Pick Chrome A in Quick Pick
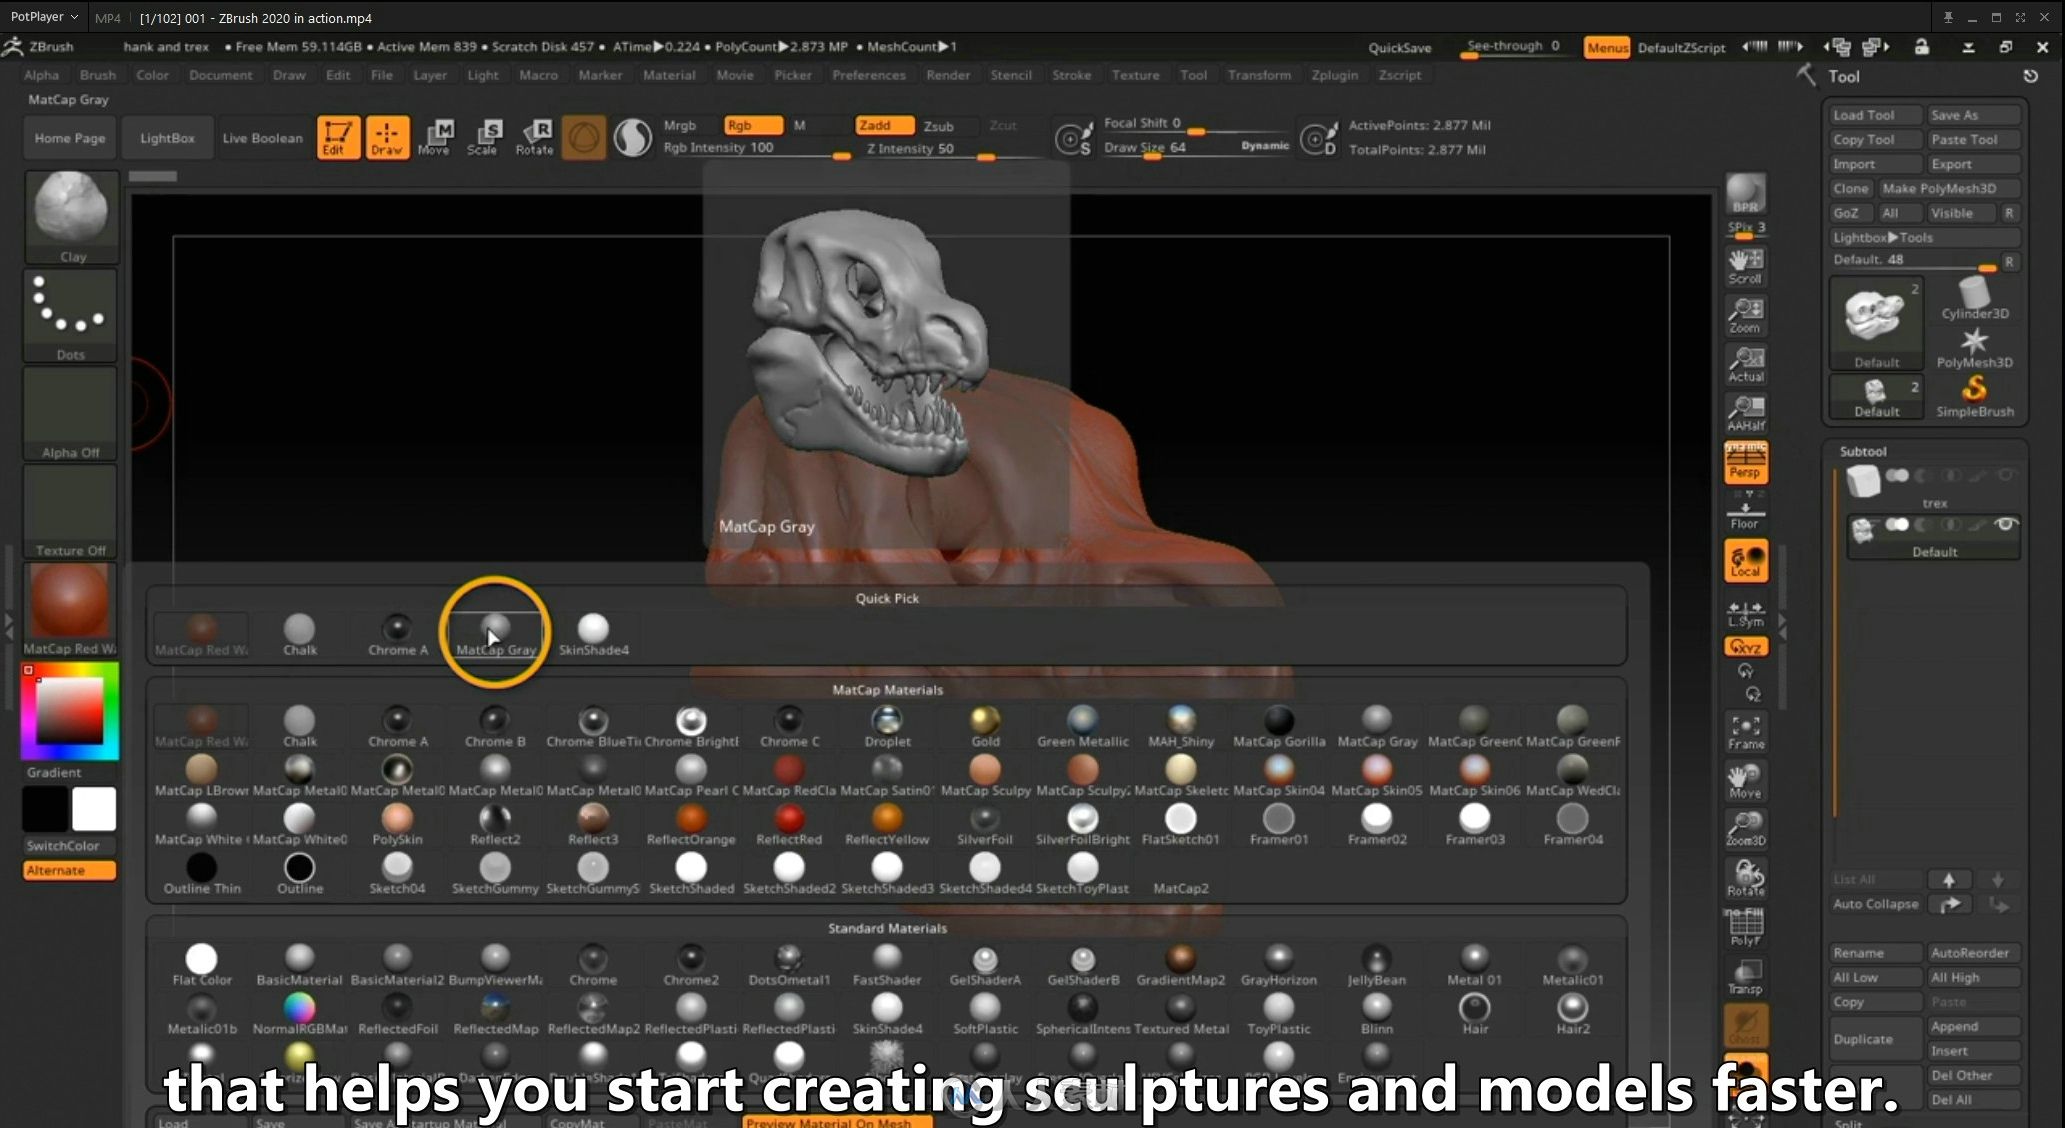Viewport: 2065px width, 1128px height. pyautogui.click(x=397, y=635)
